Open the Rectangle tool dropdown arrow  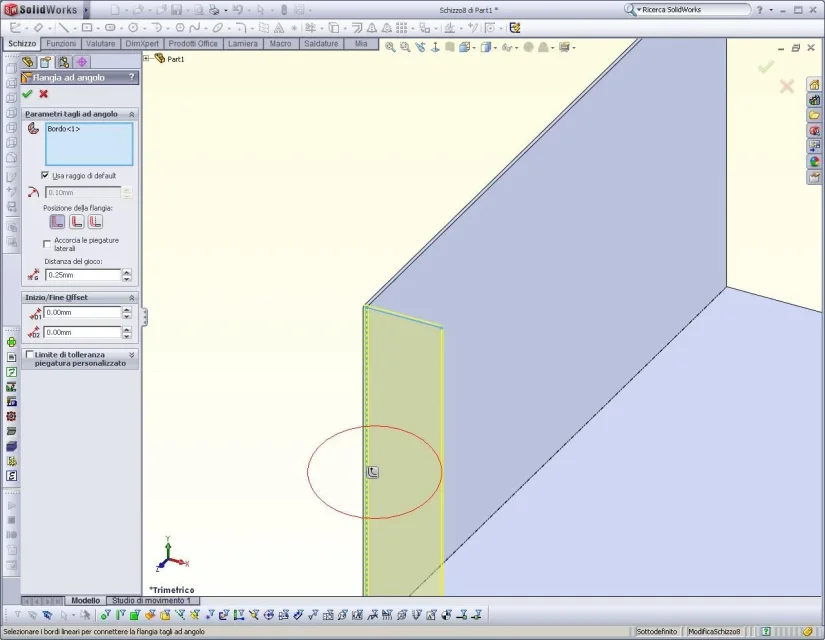pos(97,28)
